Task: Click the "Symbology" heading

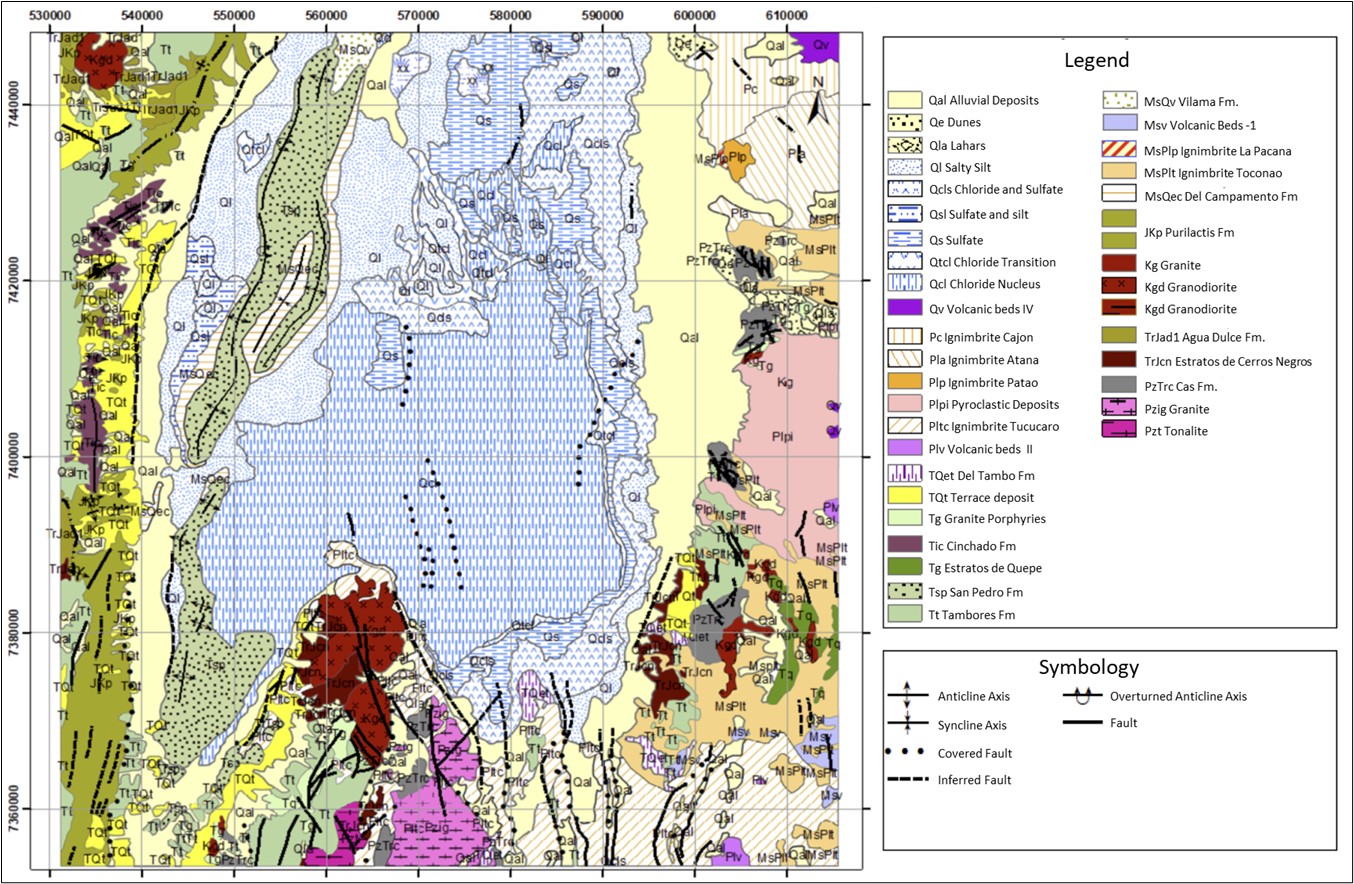Action: (1089, 667)
